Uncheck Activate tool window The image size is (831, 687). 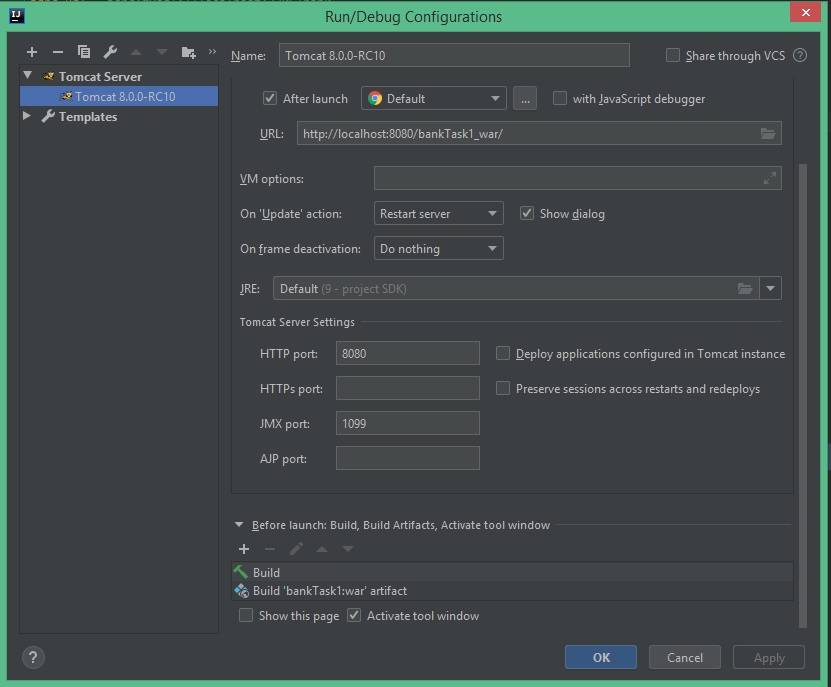coord(354,615)
